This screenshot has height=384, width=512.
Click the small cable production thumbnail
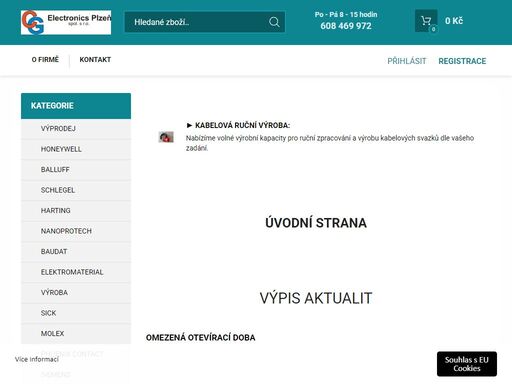166,137
